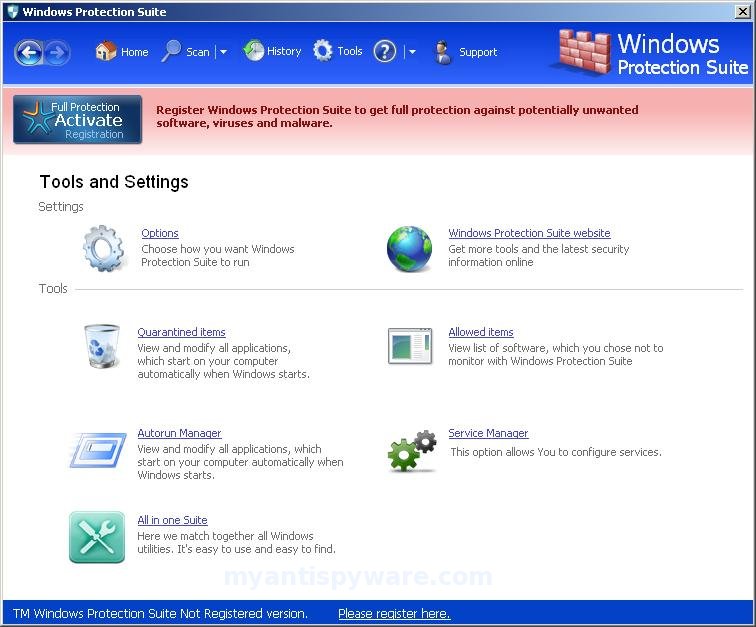Click the All in one Suite wrench icon

click(97, 537)
